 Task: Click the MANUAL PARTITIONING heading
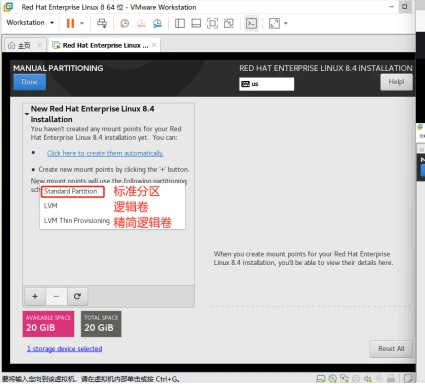58,68
